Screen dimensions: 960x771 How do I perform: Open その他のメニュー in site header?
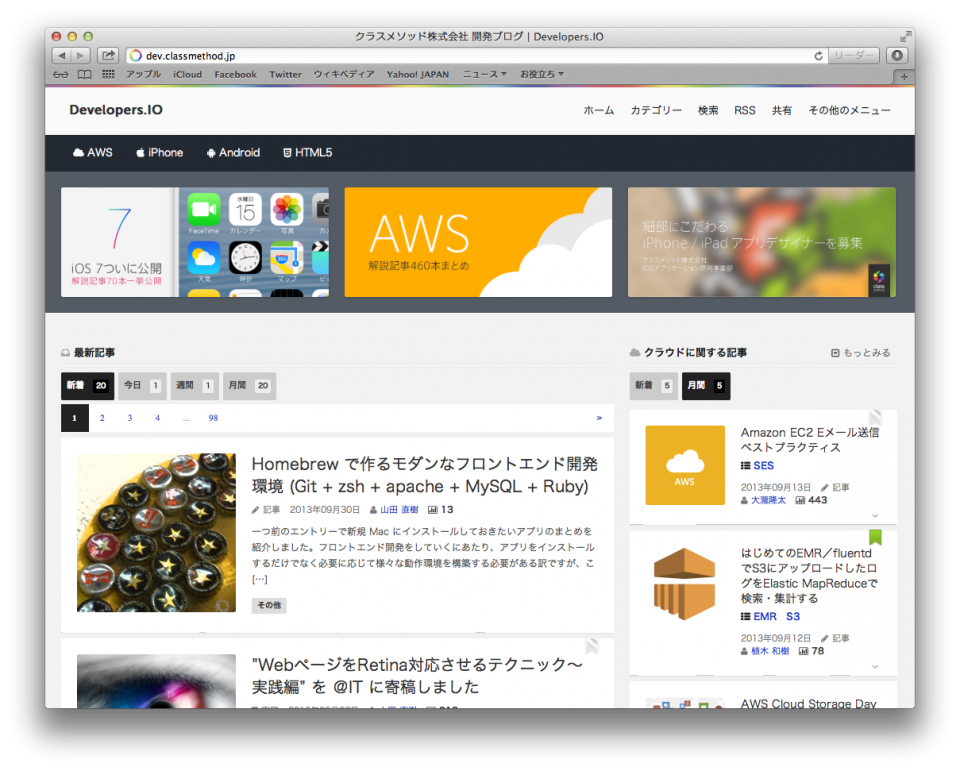[x=849, y=111]
